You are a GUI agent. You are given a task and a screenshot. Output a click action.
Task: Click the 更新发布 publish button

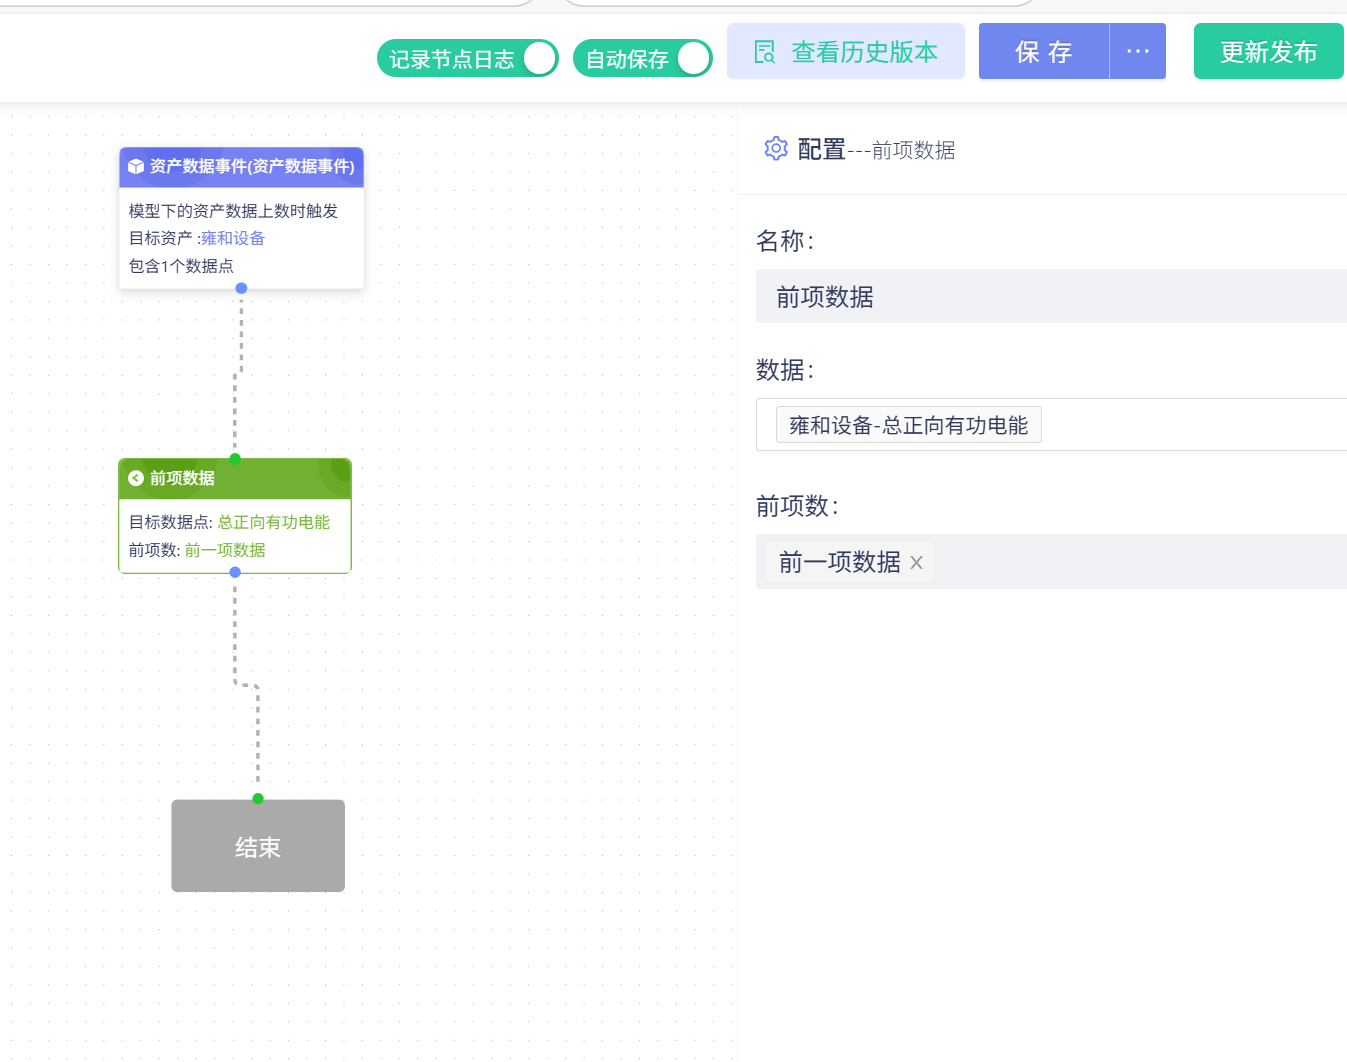click(x=1269, y=51)
